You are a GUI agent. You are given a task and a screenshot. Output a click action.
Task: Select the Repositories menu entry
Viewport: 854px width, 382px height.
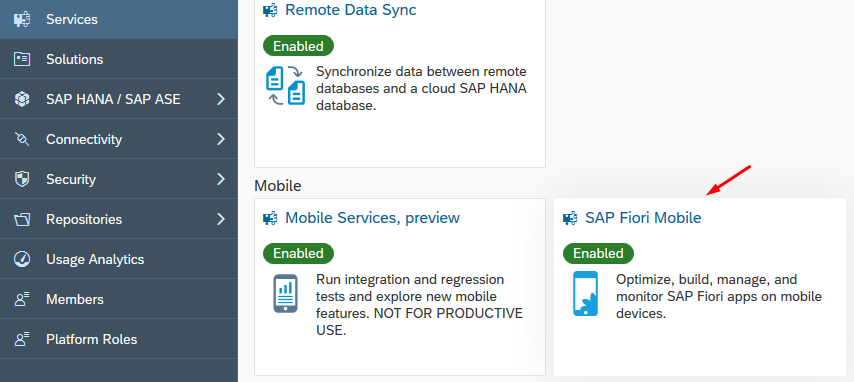(x=119, y=219)
